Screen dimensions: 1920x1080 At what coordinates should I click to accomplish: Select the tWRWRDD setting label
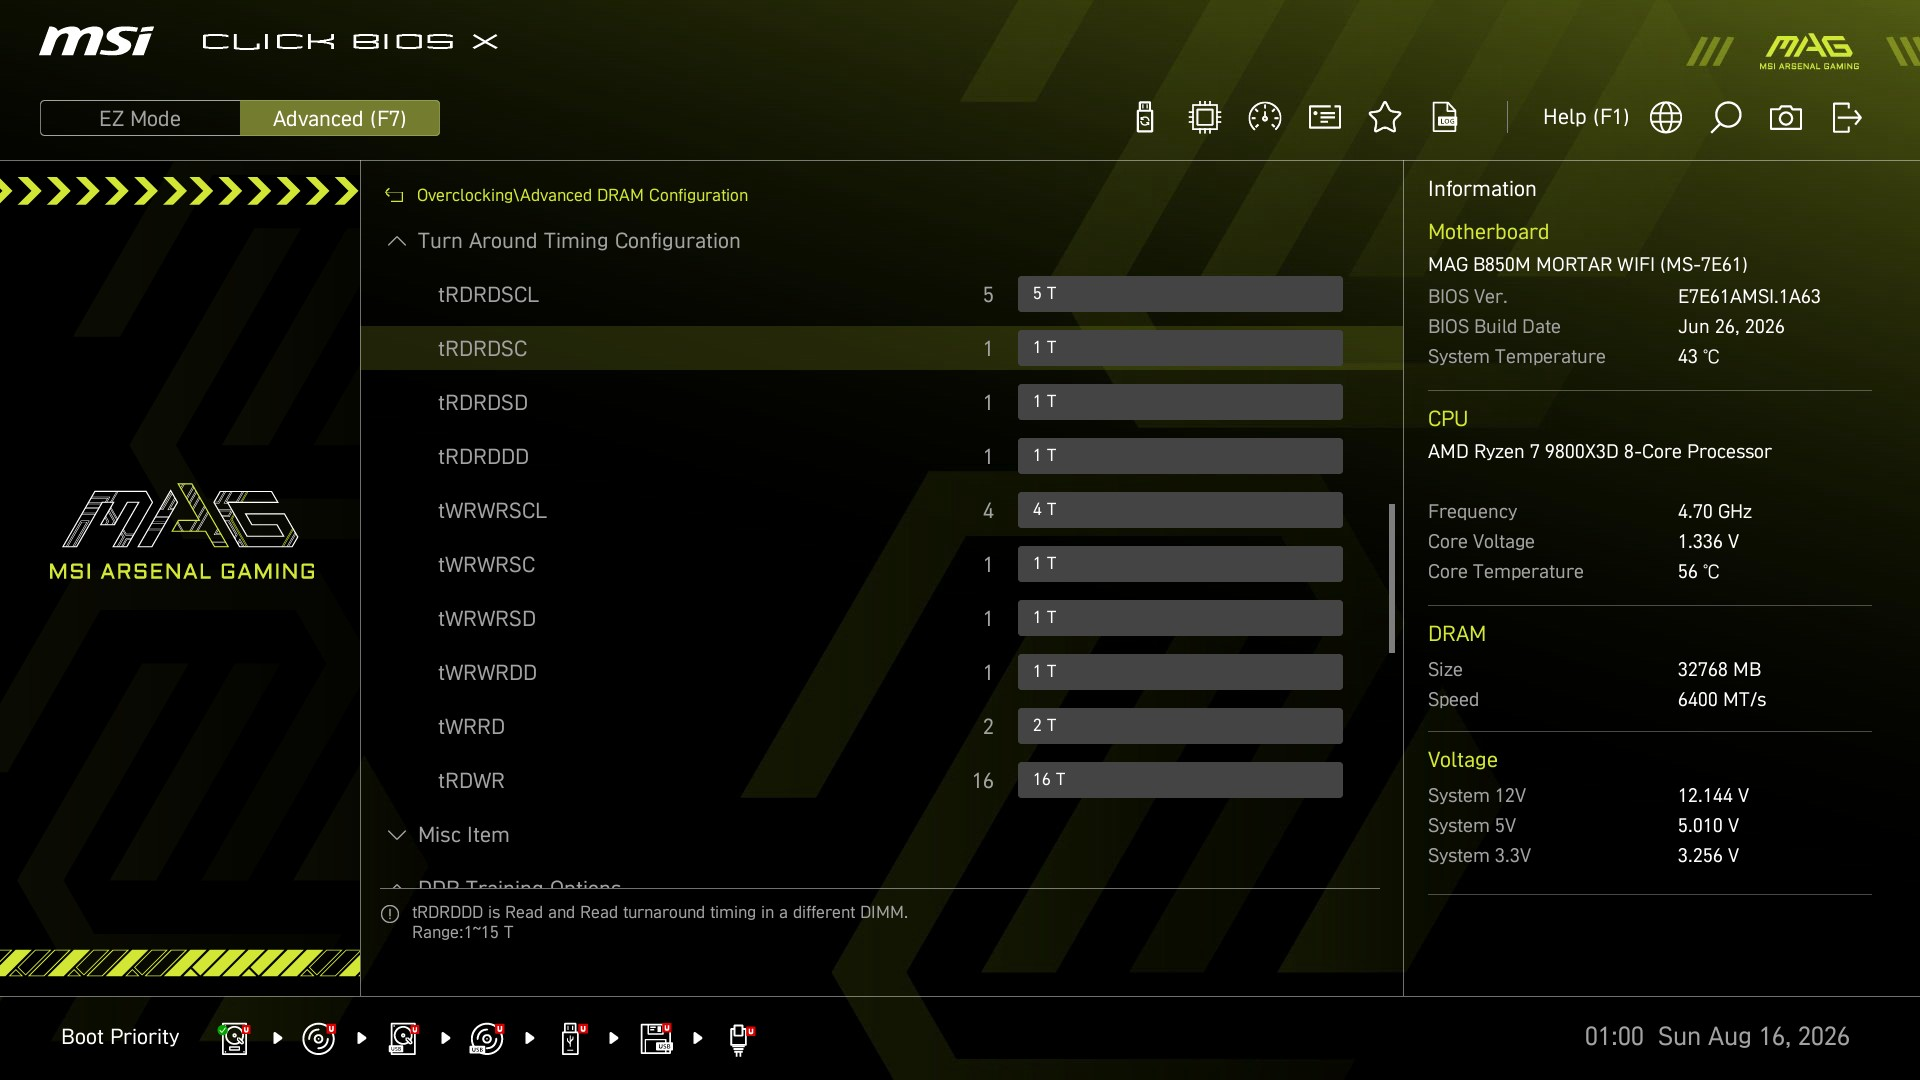(x=487, y=673)
